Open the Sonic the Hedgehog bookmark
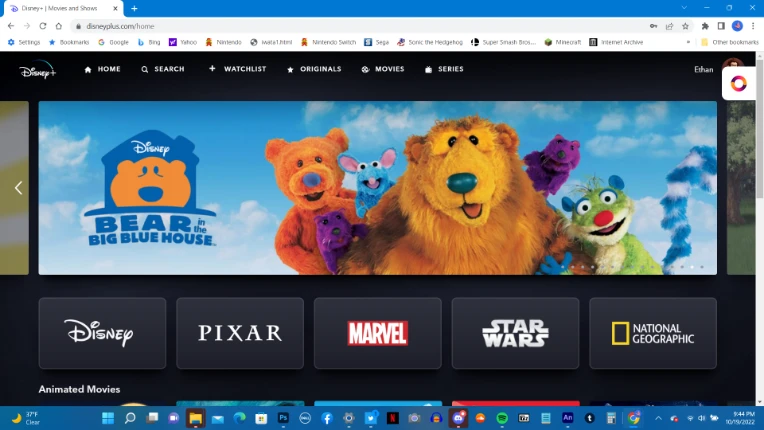Screen dimensions: 764x430 click(430, 42)
